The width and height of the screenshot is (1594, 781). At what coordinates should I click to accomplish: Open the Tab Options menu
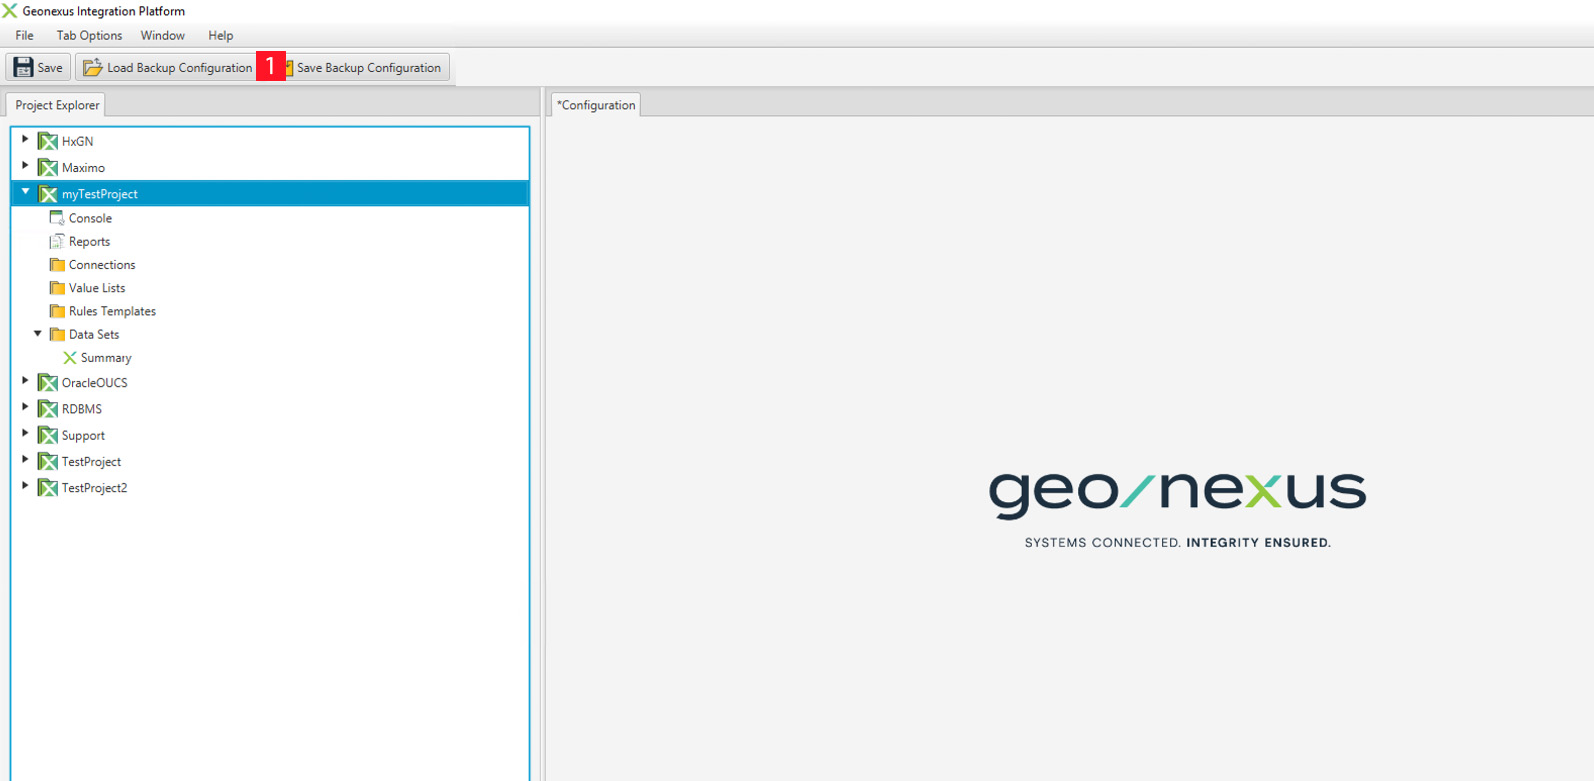tap(89, 36)
